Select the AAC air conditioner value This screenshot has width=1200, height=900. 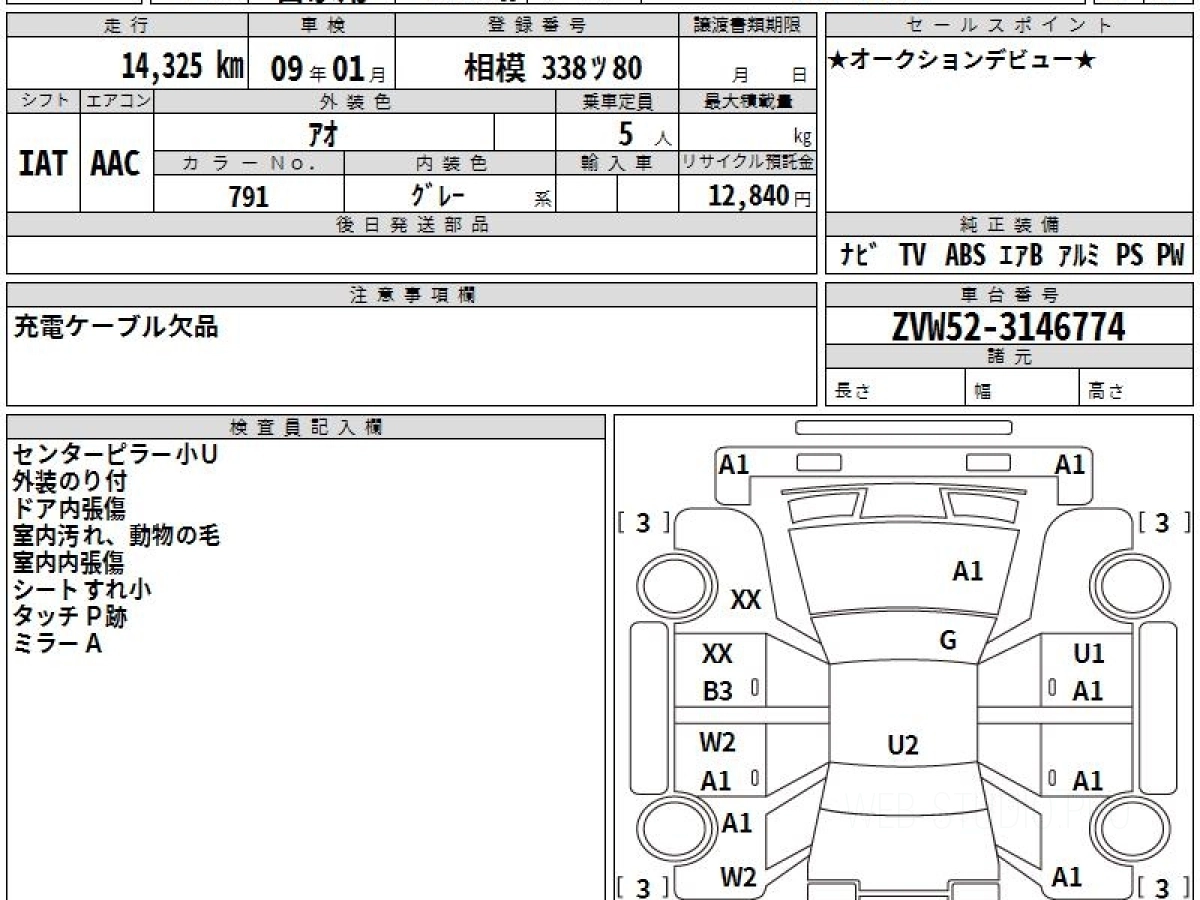coord(116,164)
